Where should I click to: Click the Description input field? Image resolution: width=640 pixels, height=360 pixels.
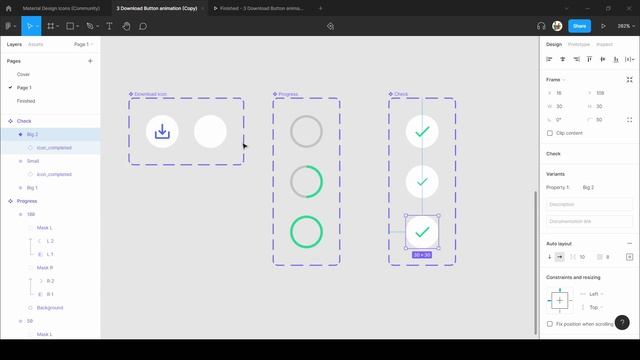click(x=589, y=204)
